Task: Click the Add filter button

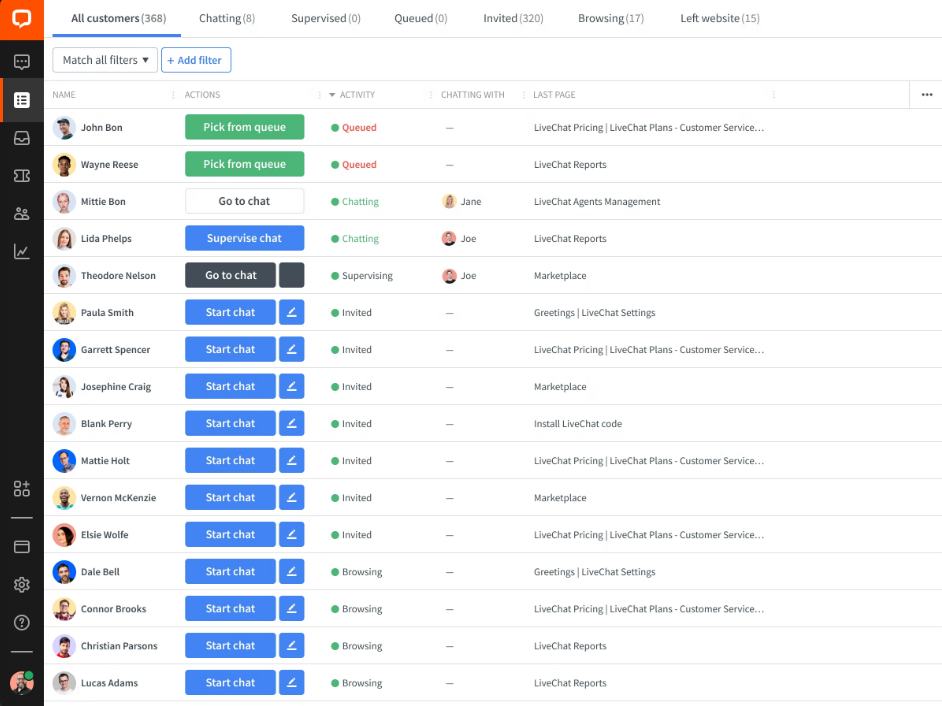Action: pyautogui.click(x=196, y=60)
